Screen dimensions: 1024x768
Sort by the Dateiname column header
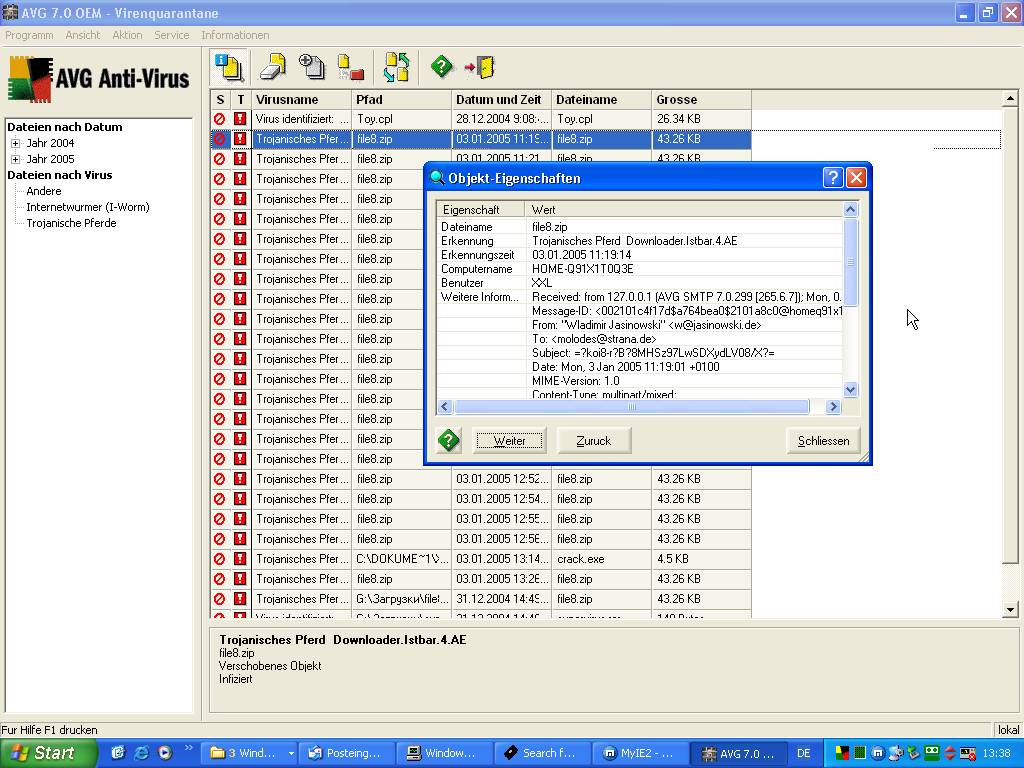pos(601,100)
